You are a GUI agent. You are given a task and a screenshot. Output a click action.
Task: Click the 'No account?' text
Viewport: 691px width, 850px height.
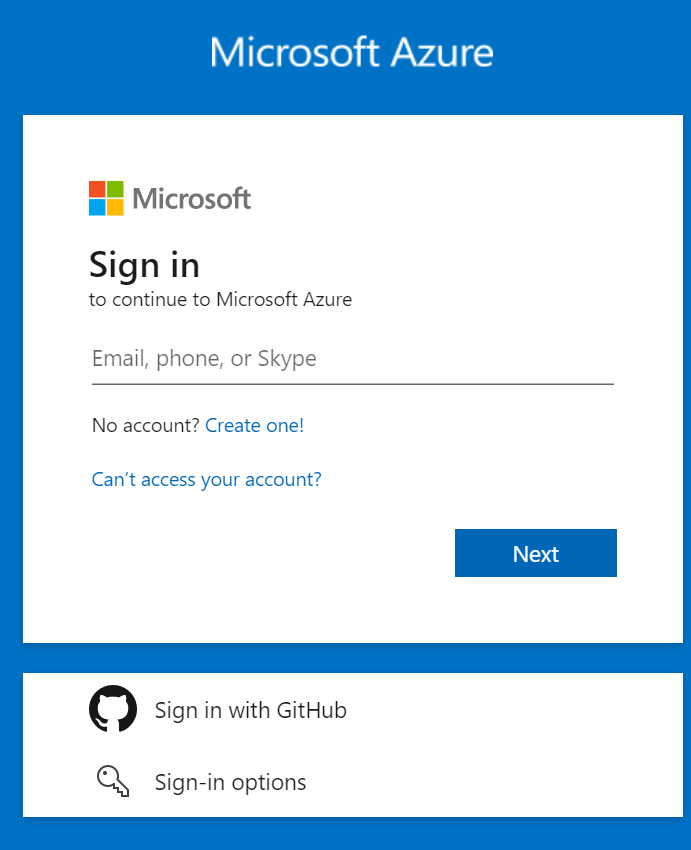click(x=146, y=426)
